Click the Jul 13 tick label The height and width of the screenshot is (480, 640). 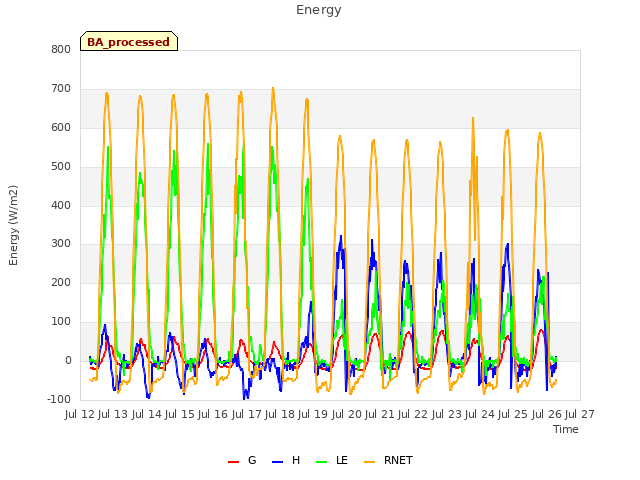tap(113, 414)
